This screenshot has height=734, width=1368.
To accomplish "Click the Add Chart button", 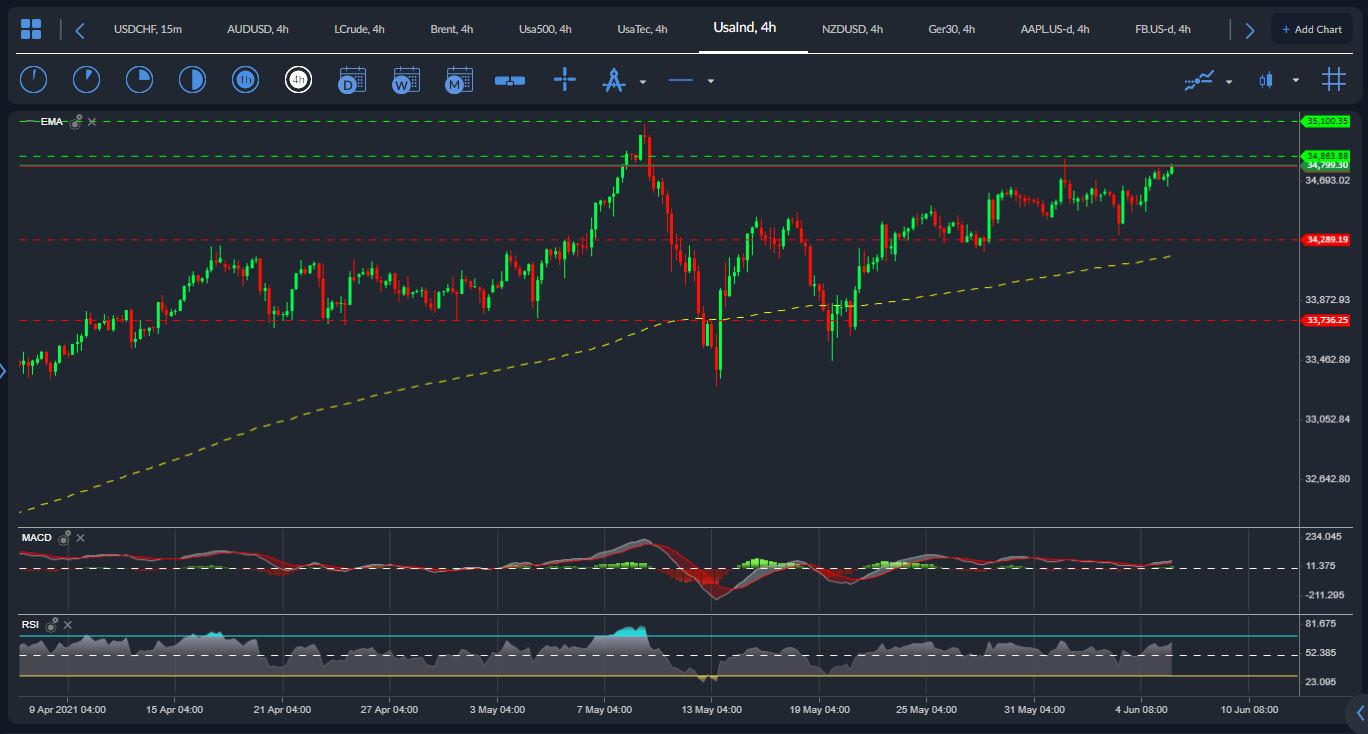I will pyautogui.click(x=1311, y=29).
